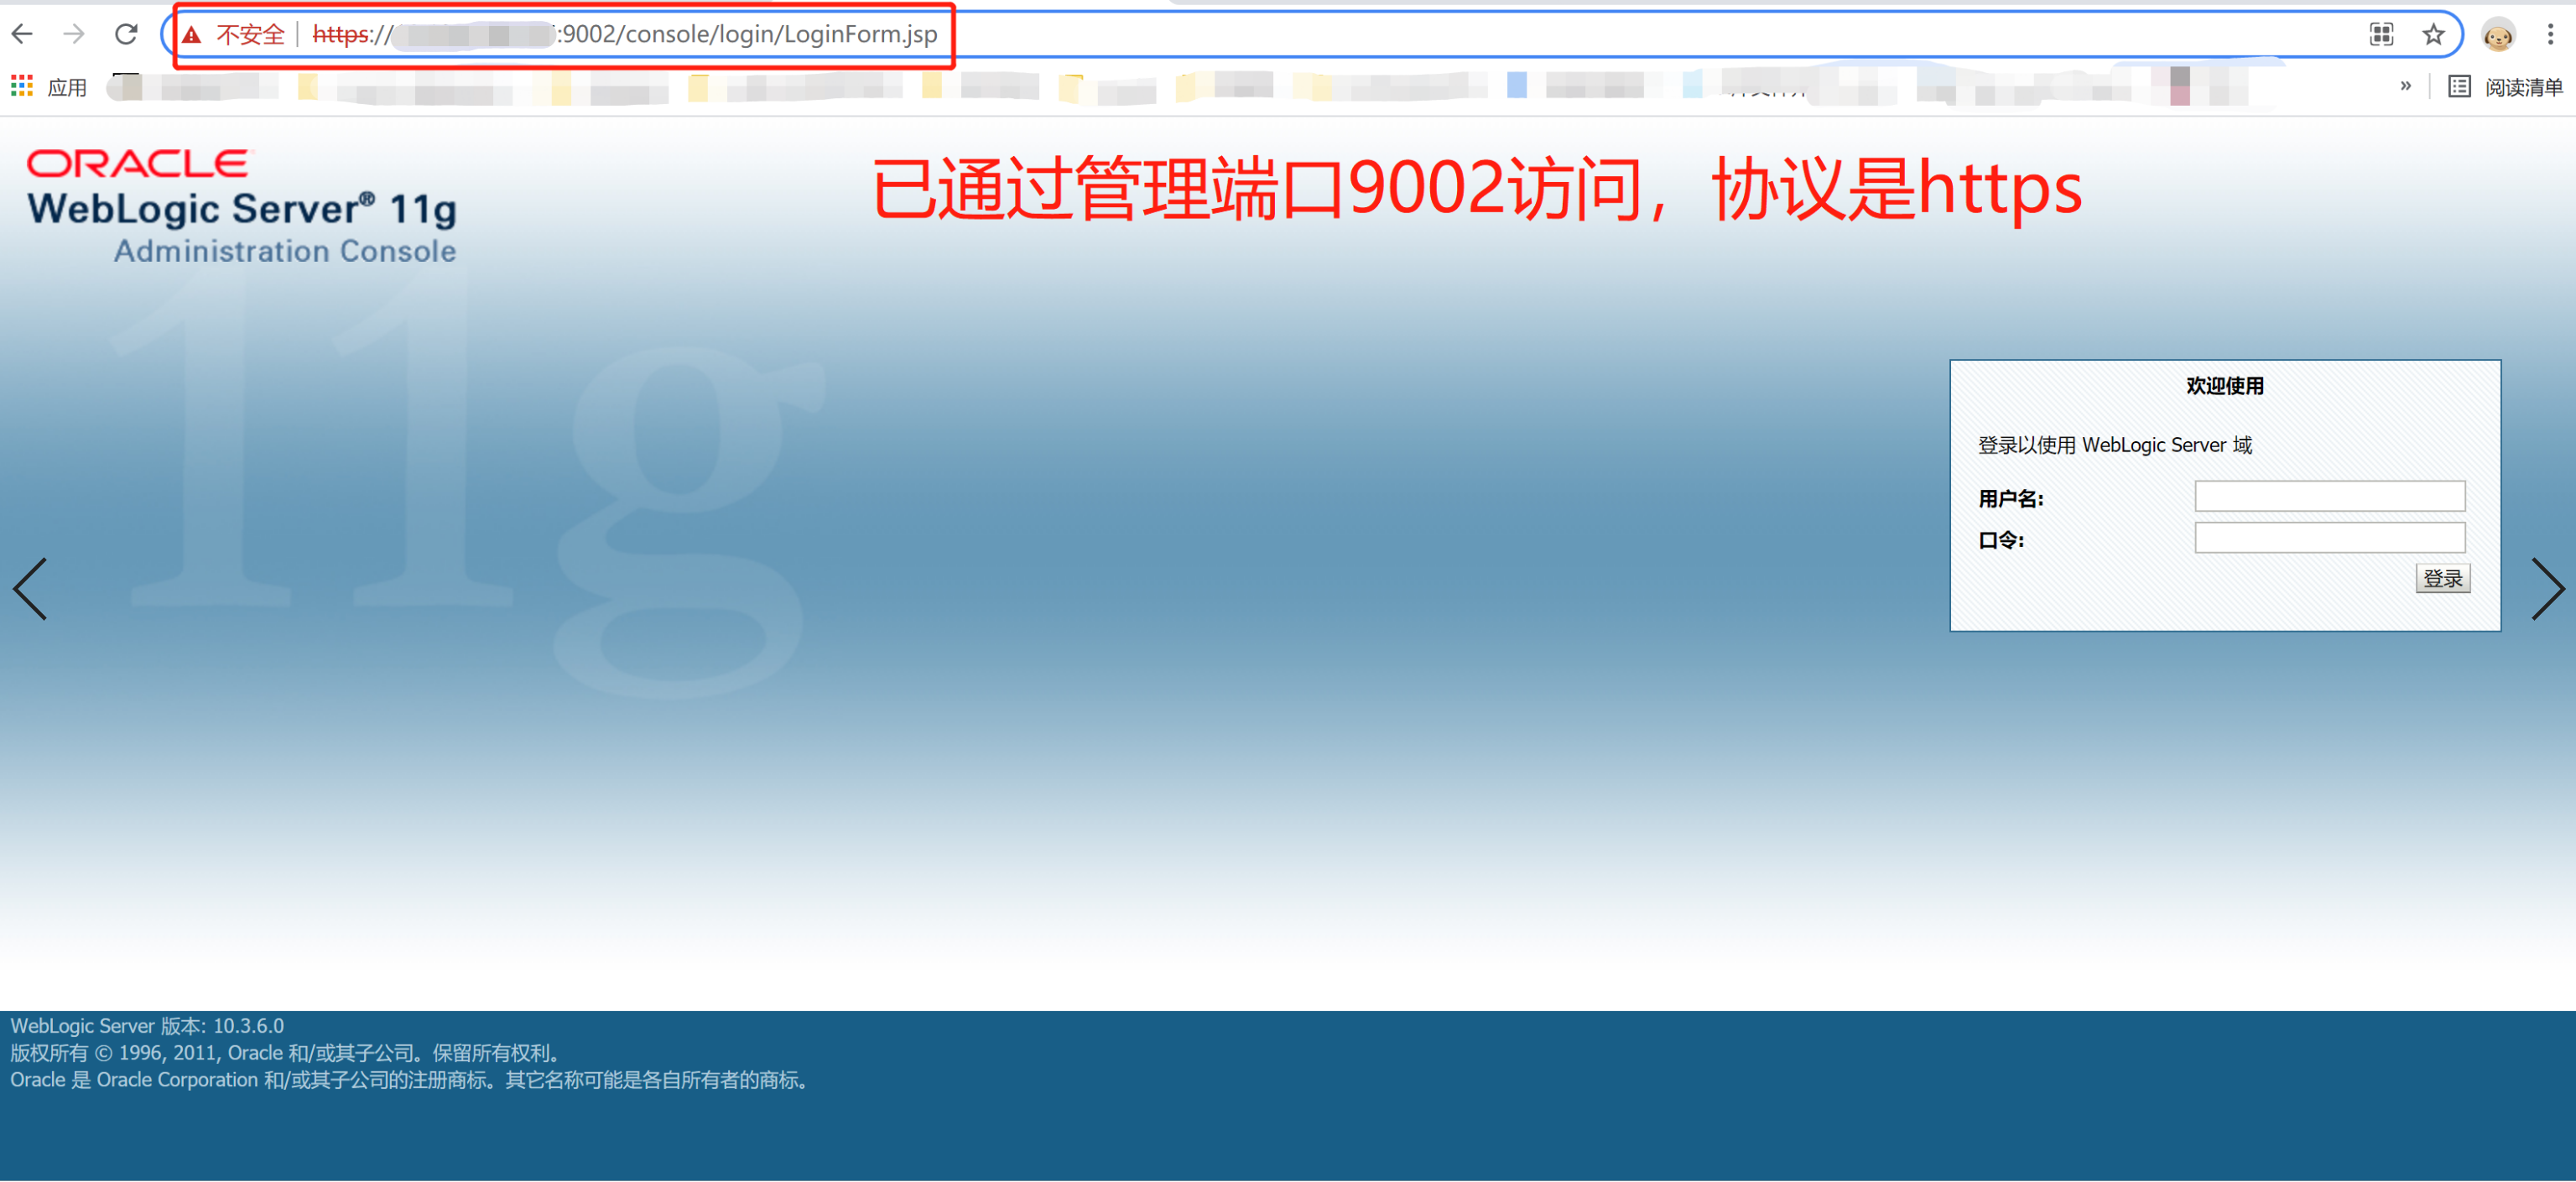The width and height of the screenshot is (2576, 1182).
Task: Bookmark this page with the star icon
Action: 2433,35
